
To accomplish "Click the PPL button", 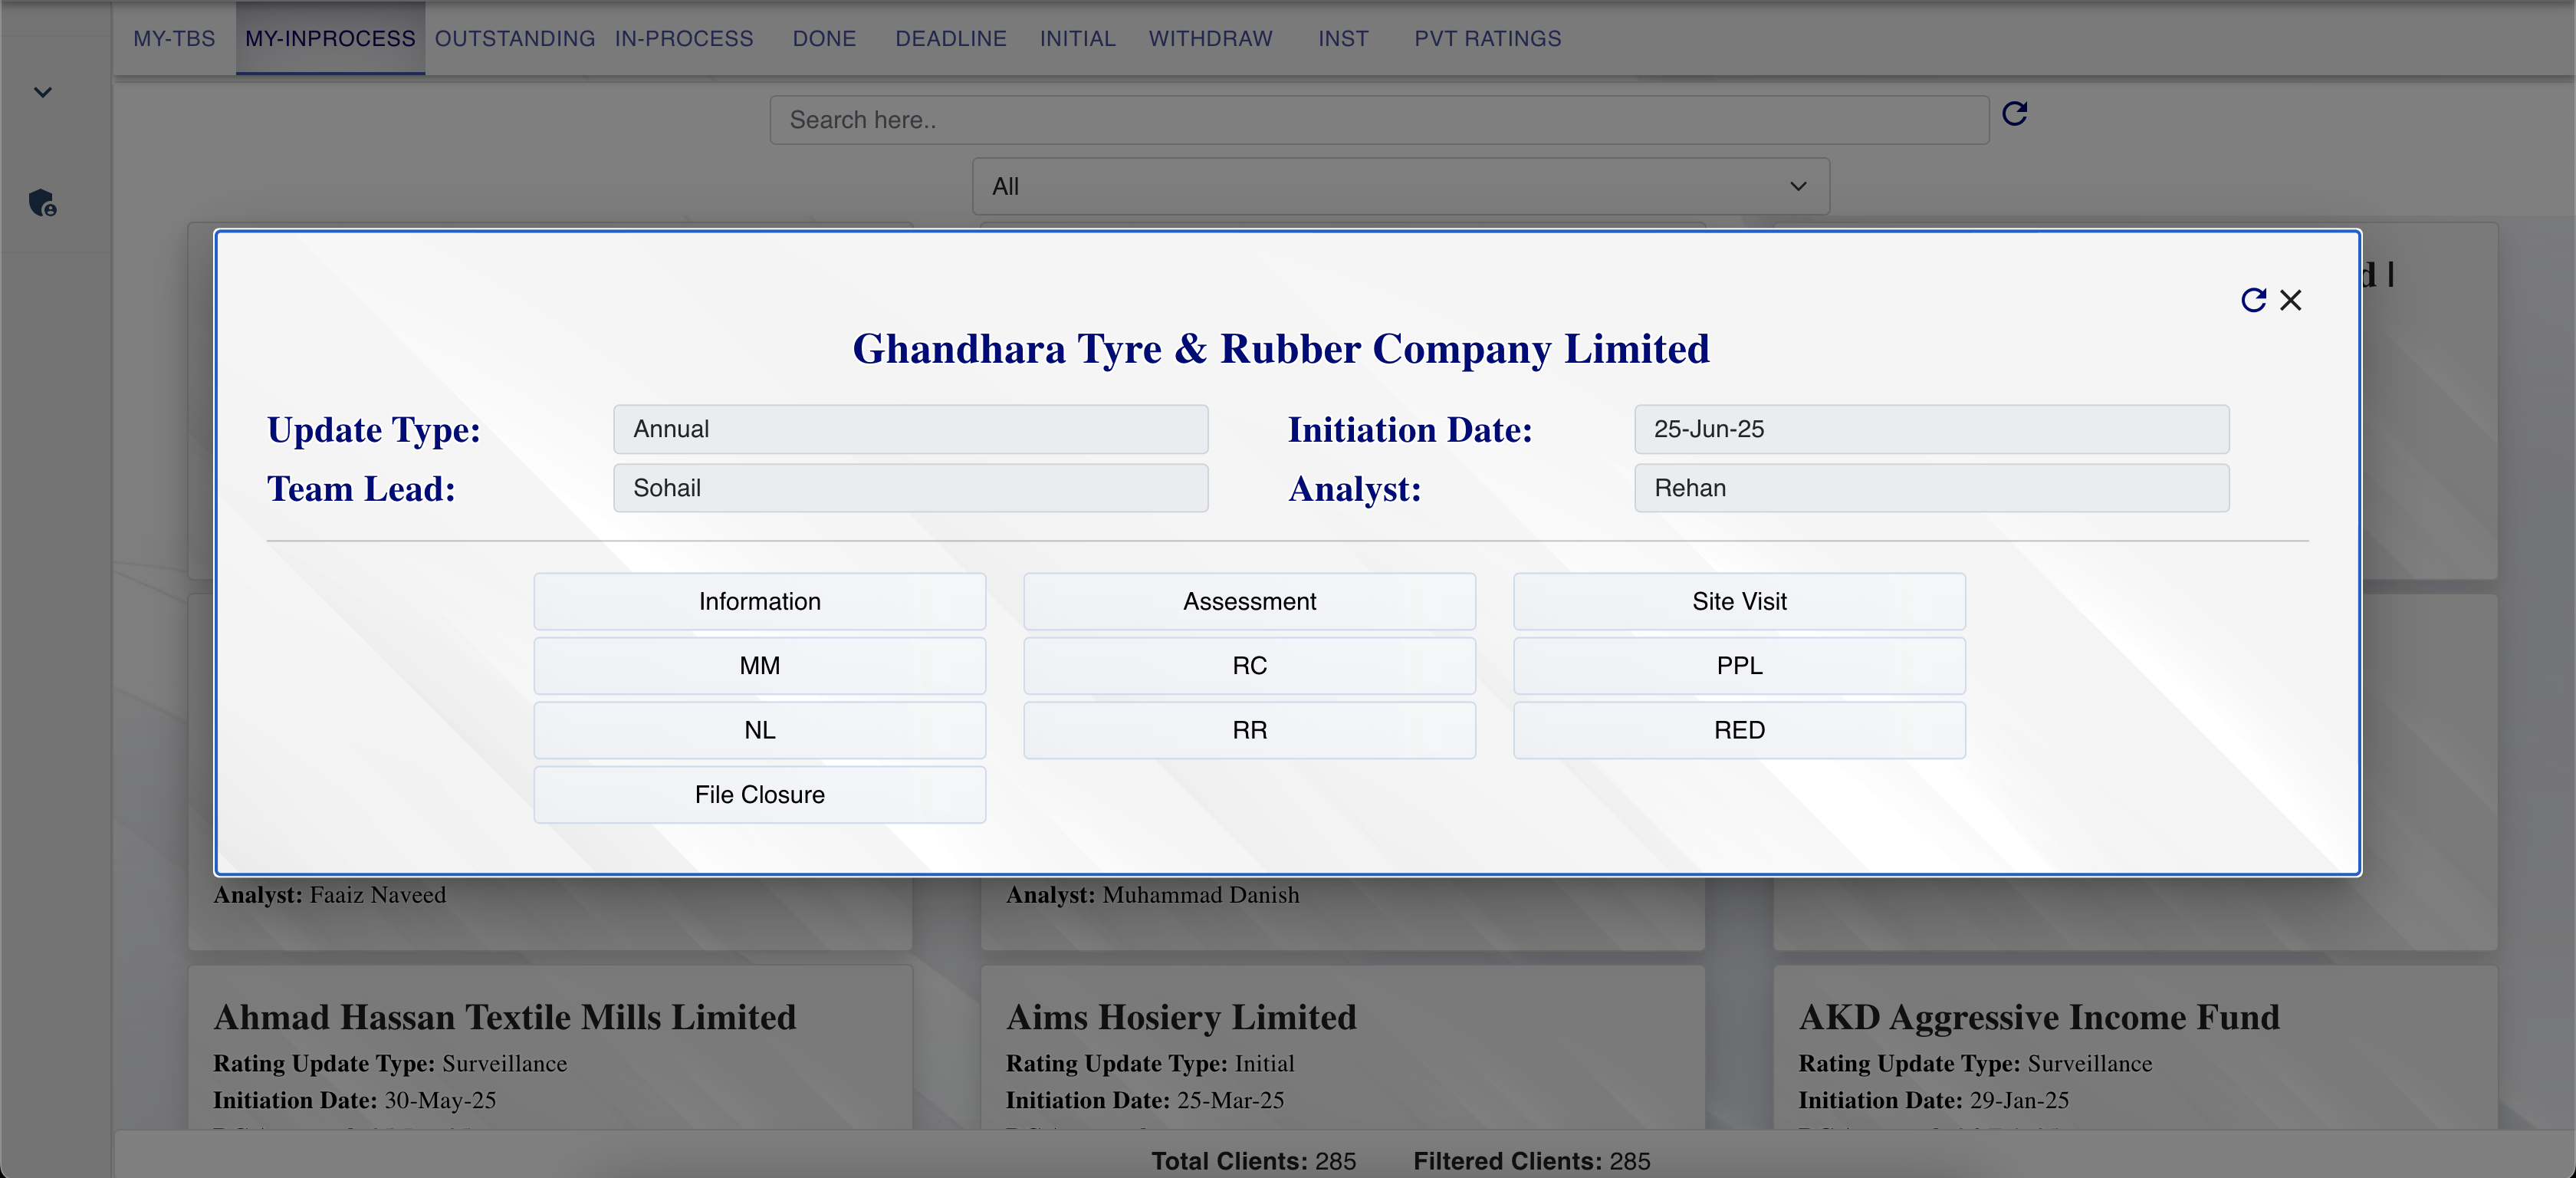I will click(1739, 665).
